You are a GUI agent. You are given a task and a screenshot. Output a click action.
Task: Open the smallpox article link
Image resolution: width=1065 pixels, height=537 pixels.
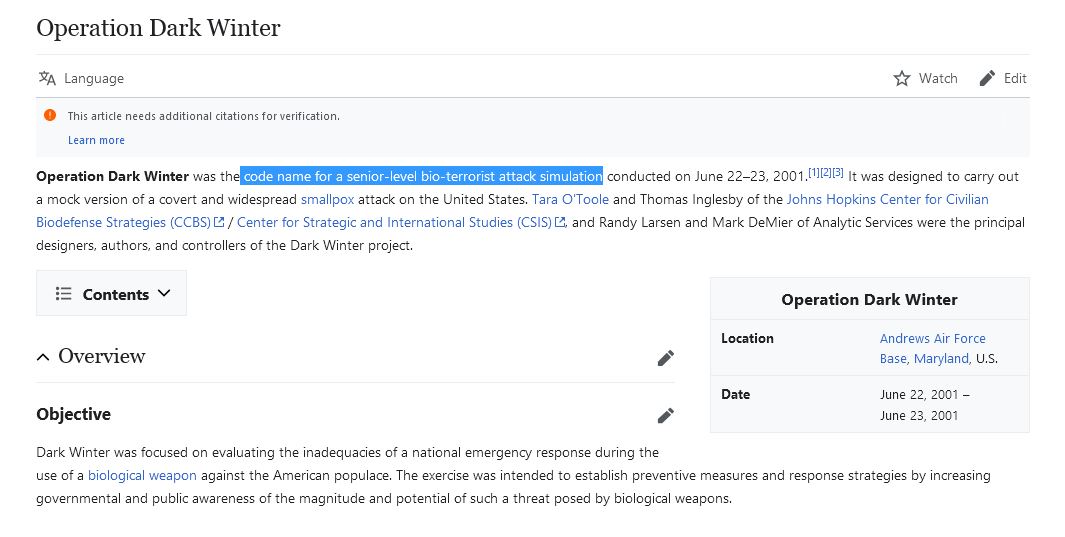pos(327,199)
